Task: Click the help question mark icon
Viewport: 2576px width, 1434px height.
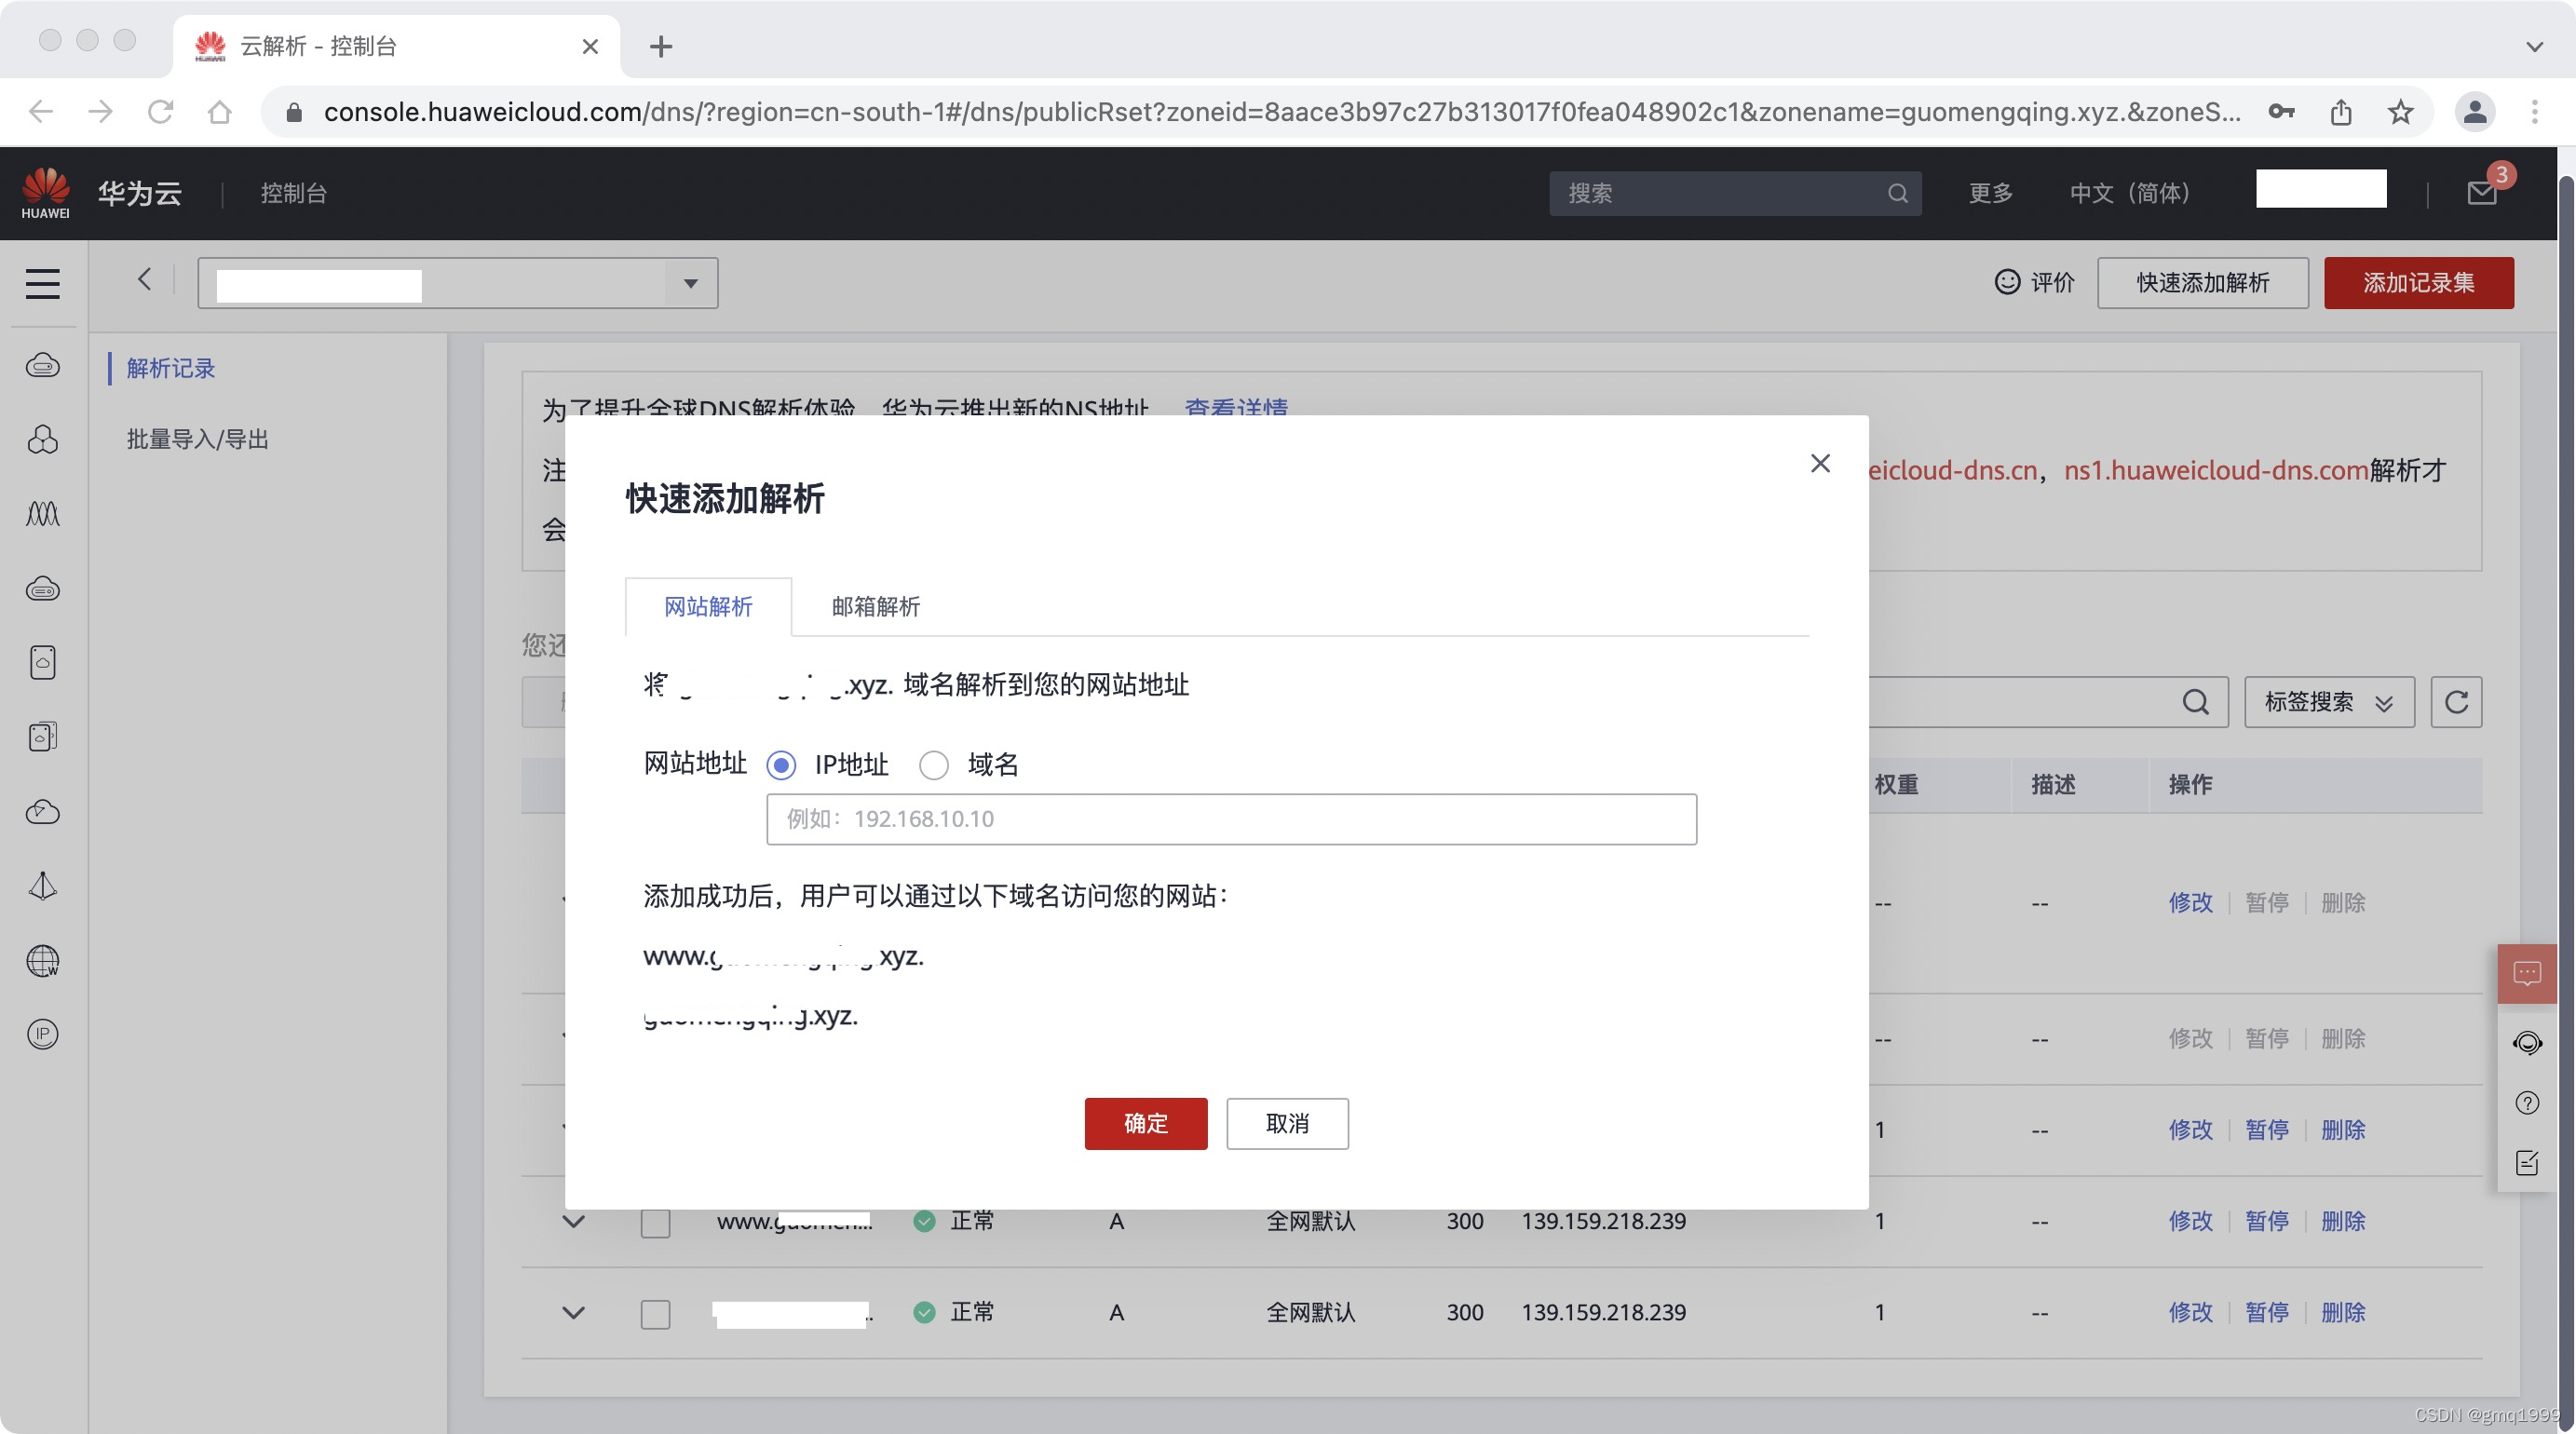Action: (2526, 1103)
